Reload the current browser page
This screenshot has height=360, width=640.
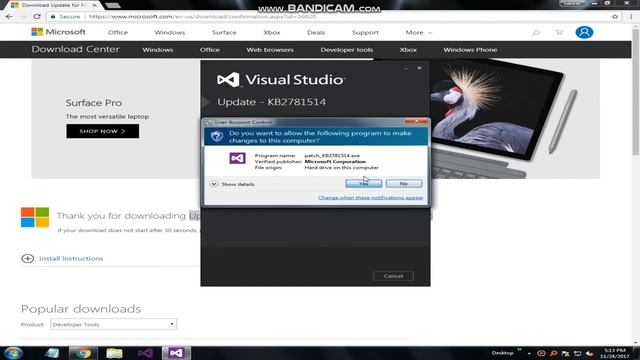tap(37, 17)
